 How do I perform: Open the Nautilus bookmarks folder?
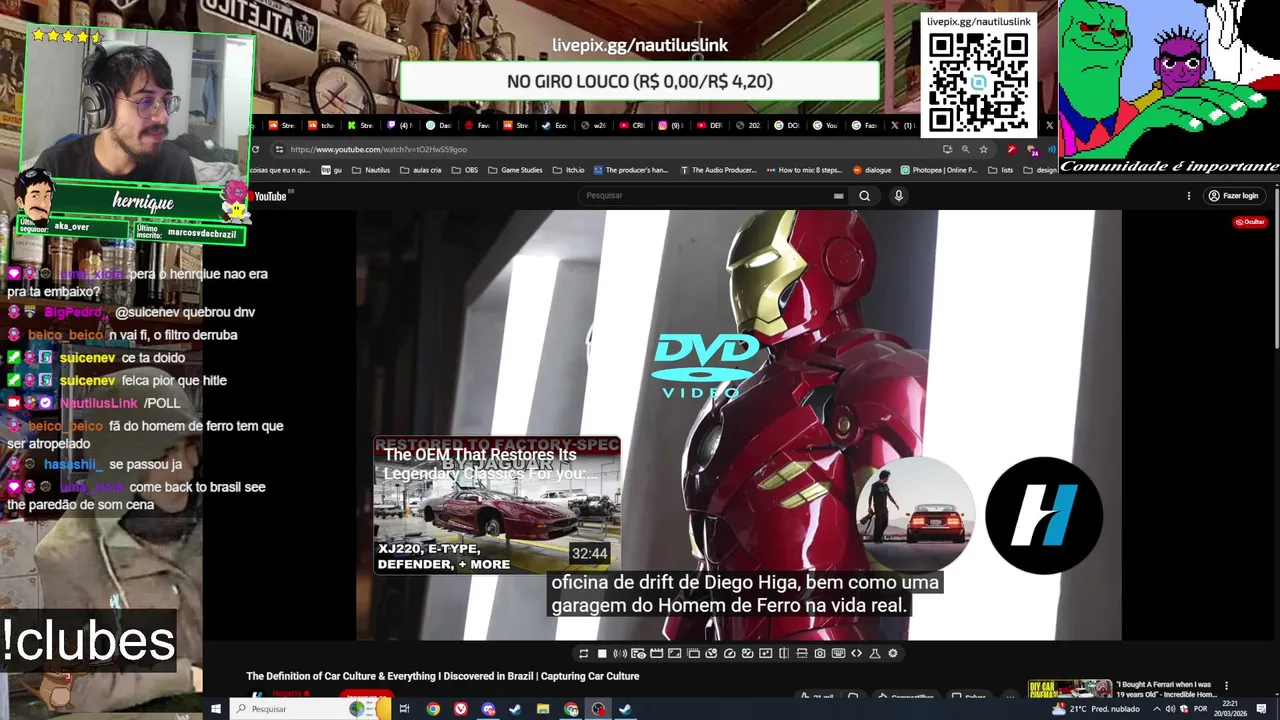pos(370,170)
